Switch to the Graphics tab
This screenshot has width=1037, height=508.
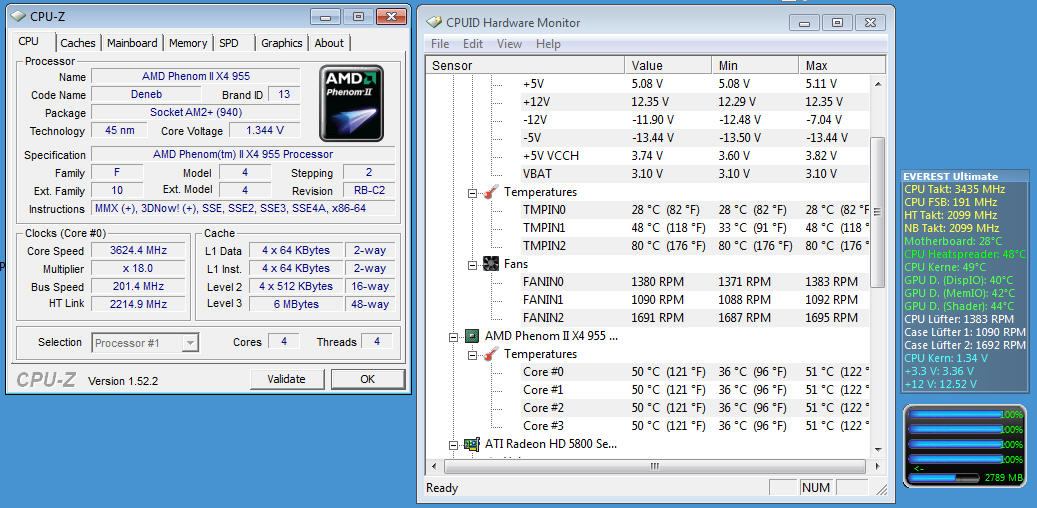coord(282,43)
